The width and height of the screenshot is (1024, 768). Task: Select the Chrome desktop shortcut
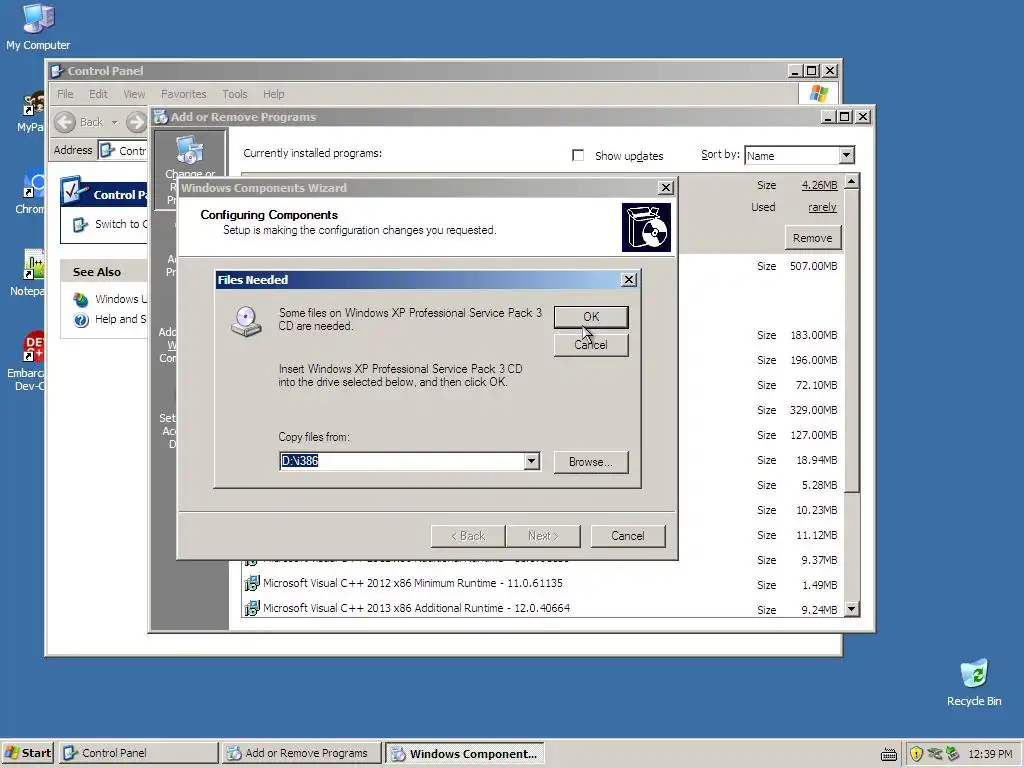pyautogui.click(x=31, y=193)
